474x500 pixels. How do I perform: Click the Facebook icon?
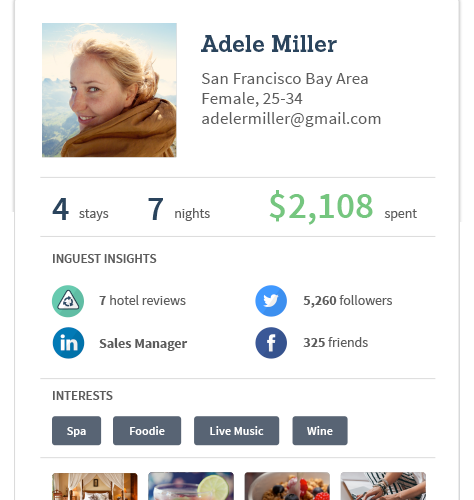(x=271, y=343)
